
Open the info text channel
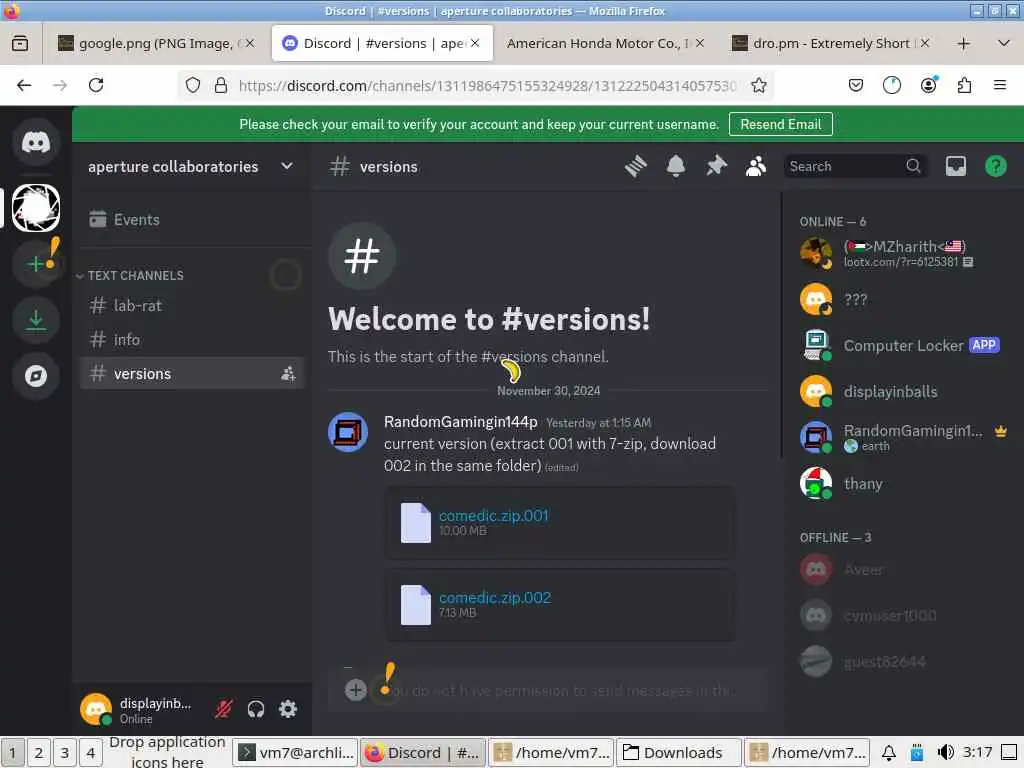click(x=192, y=340)
